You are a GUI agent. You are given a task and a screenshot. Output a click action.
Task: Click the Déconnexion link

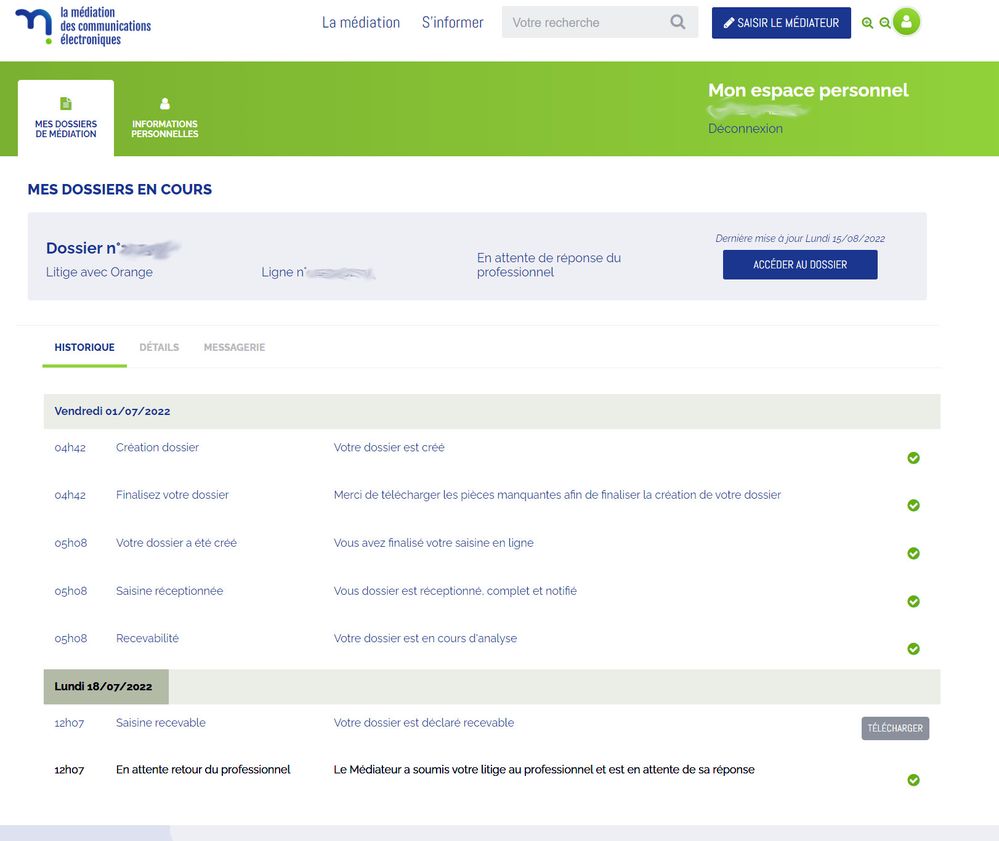745,129
